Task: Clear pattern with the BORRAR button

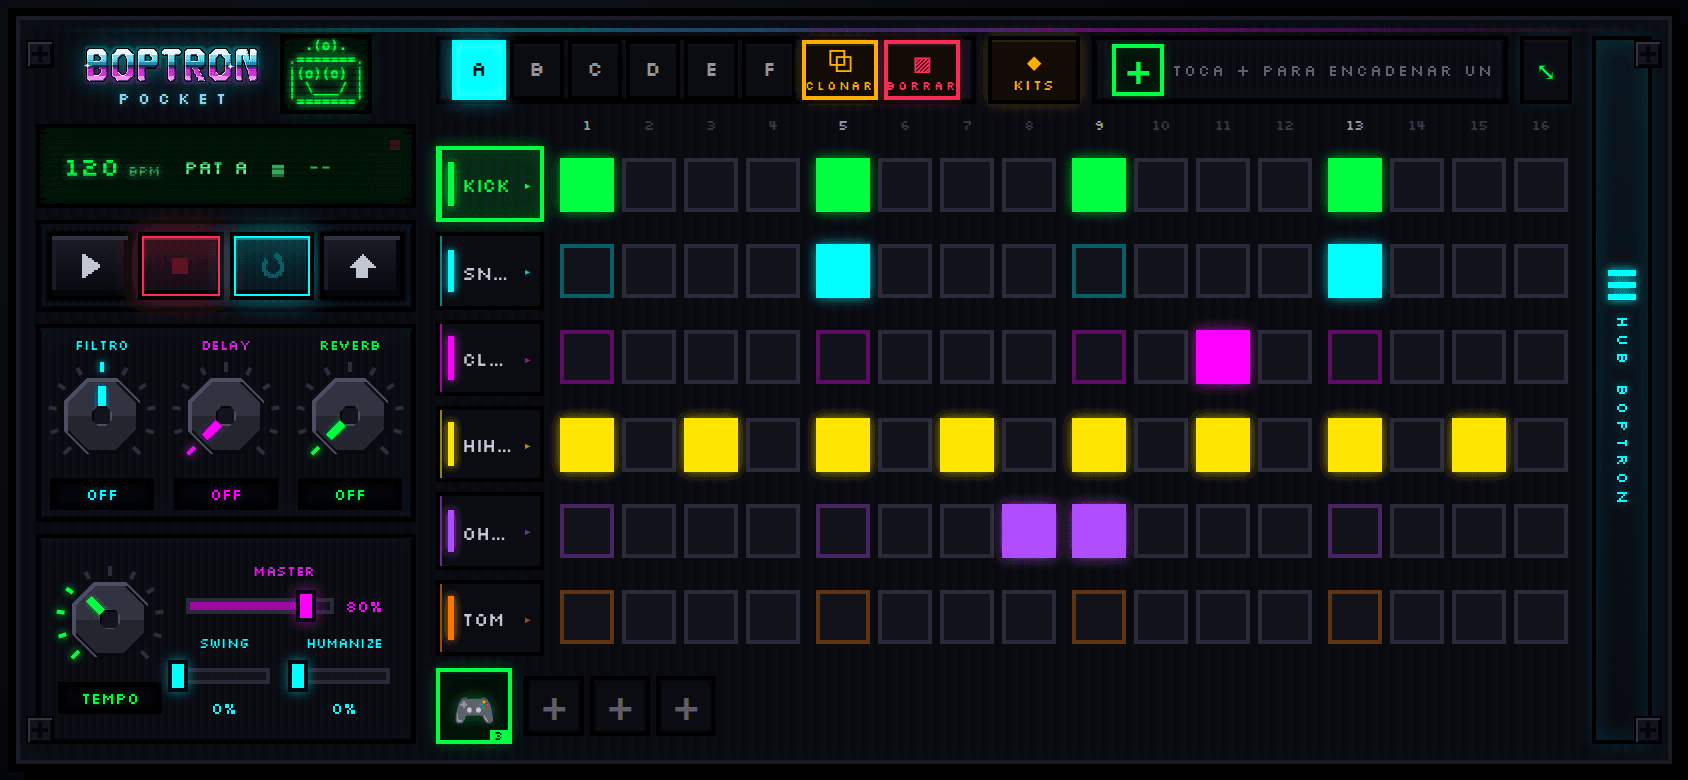Action: click(922, 70)
